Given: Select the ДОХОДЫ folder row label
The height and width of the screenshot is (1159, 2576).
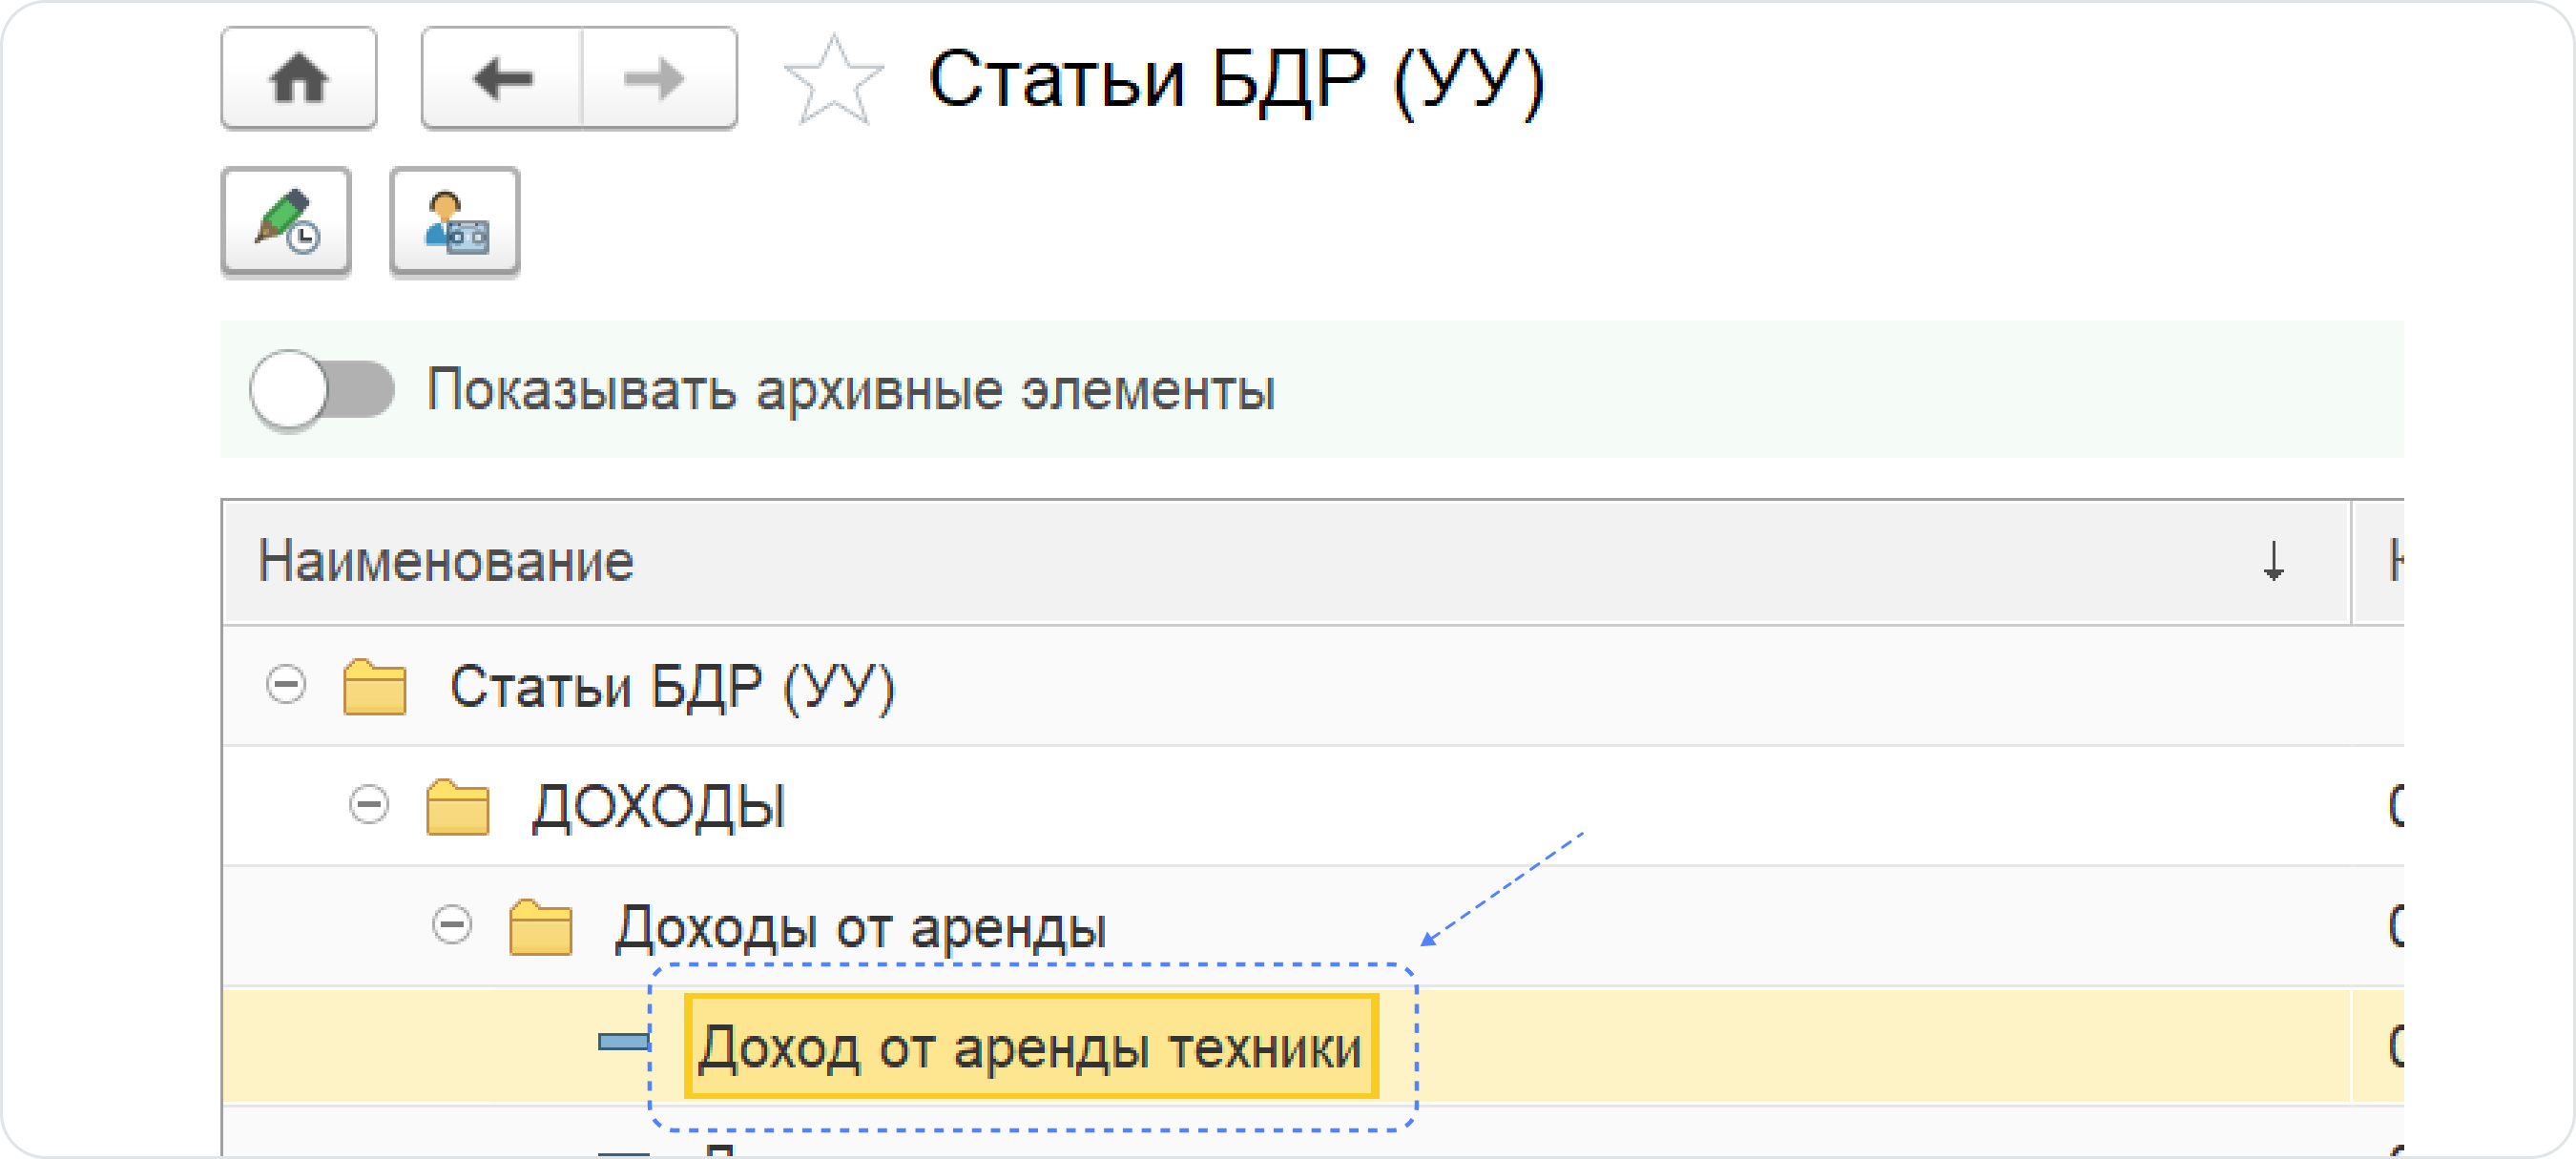Looking at the screenshot, I should pos(658,807).
